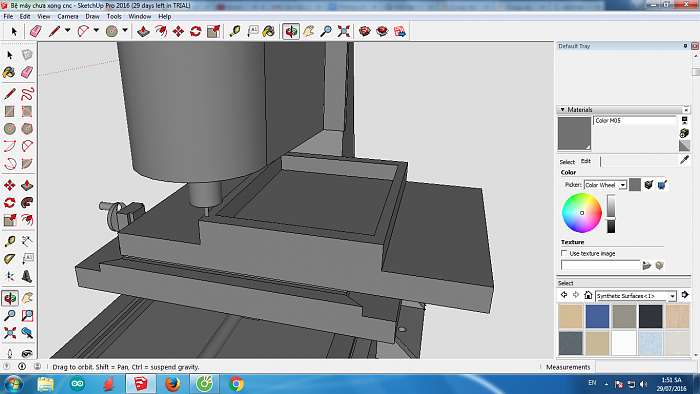Select the Pan hand tool in top toolbar
Screen dimensions: 700x394
(x=308, y=31)
